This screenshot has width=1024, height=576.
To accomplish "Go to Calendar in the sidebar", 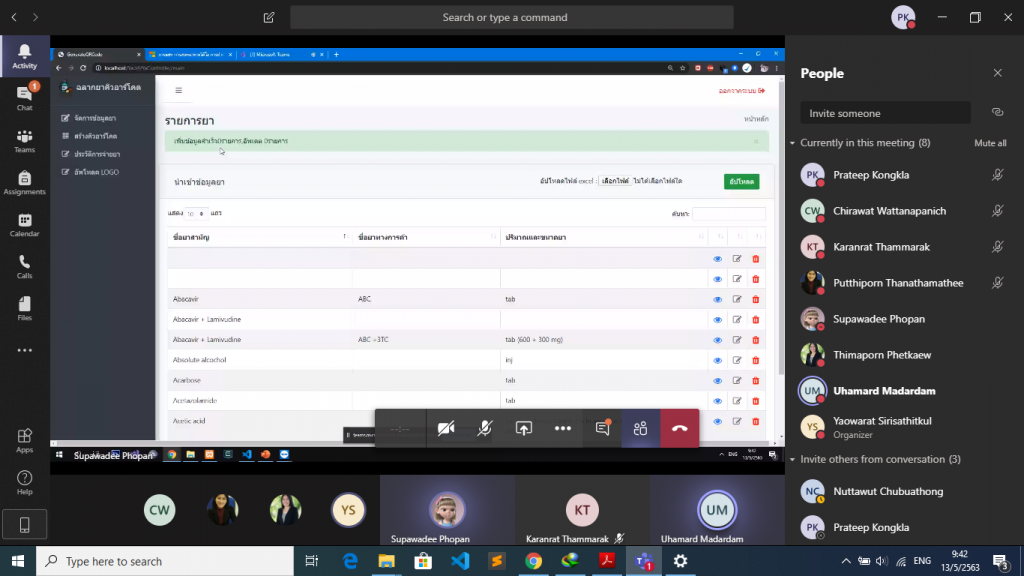I will coord(25,225).
